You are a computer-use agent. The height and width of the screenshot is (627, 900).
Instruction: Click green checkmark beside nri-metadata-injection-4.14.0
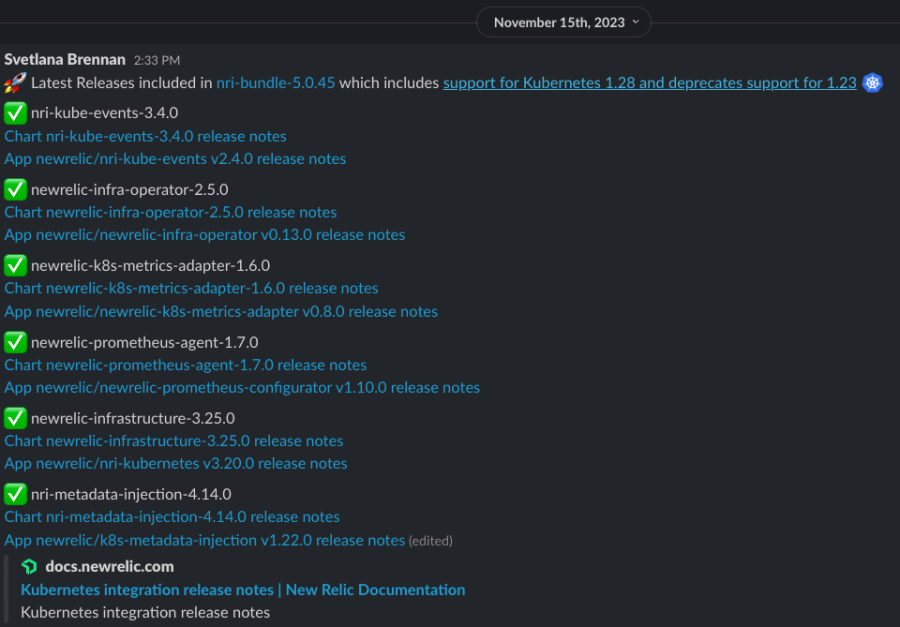pos(15,494)
